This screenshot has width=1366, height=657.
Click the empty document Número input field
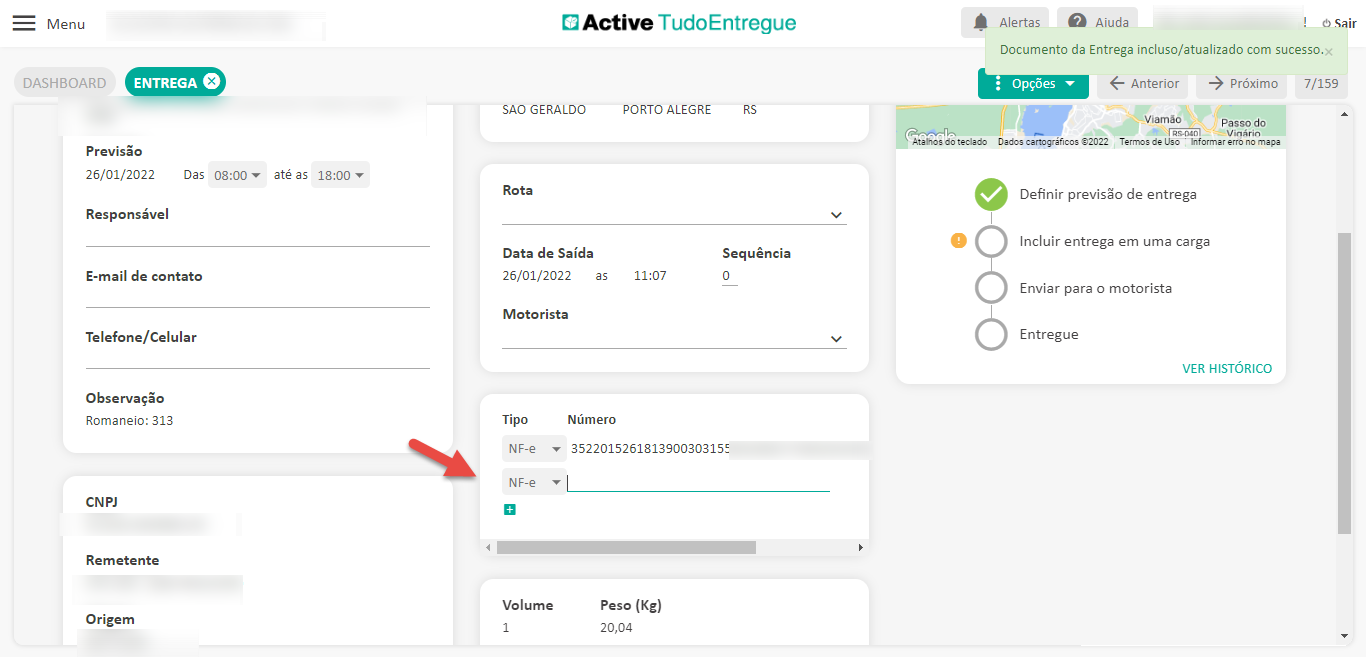click(698, 482)
